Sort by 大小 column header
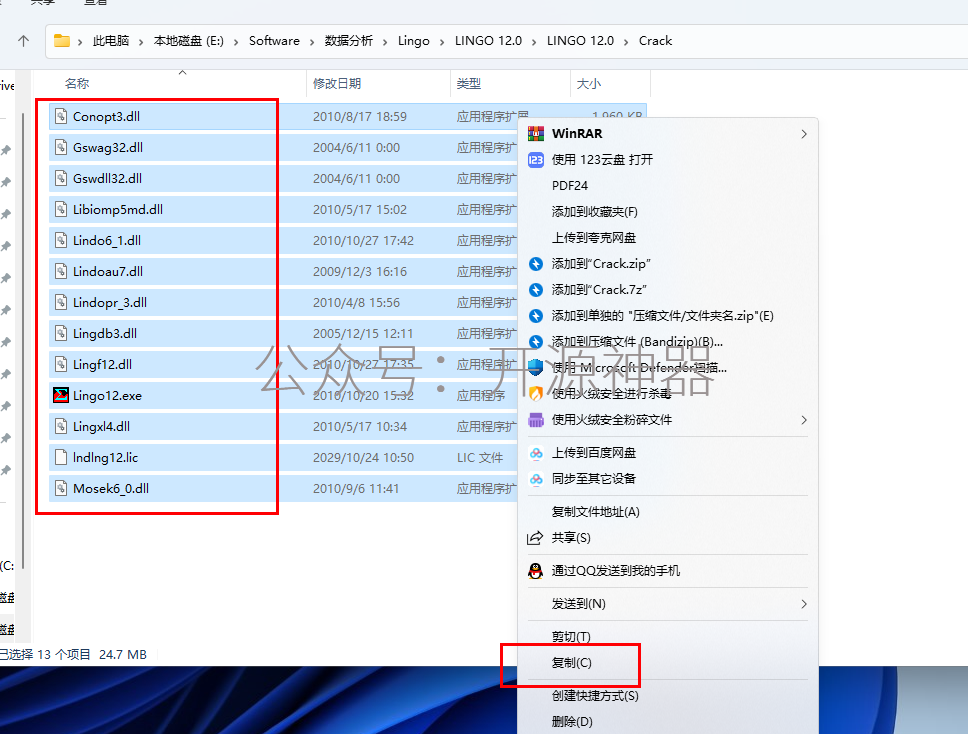This screenshot has width=968, height=734. pyautogui.click(x=588, y=83)
